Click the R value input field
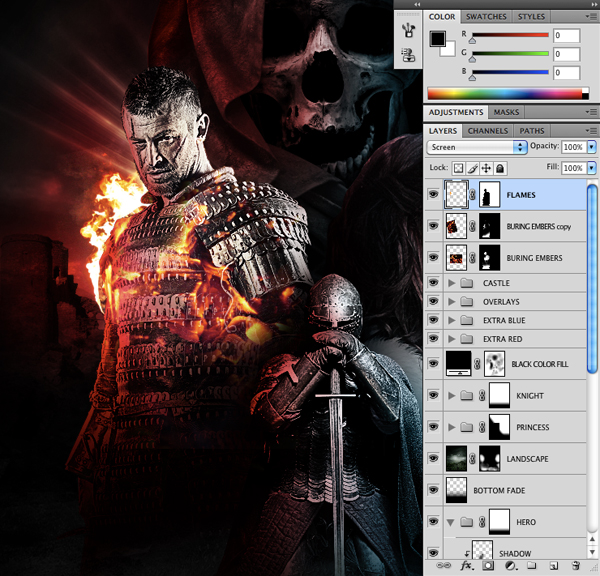This screenshot has height=576, width=600. click(566, 36)
